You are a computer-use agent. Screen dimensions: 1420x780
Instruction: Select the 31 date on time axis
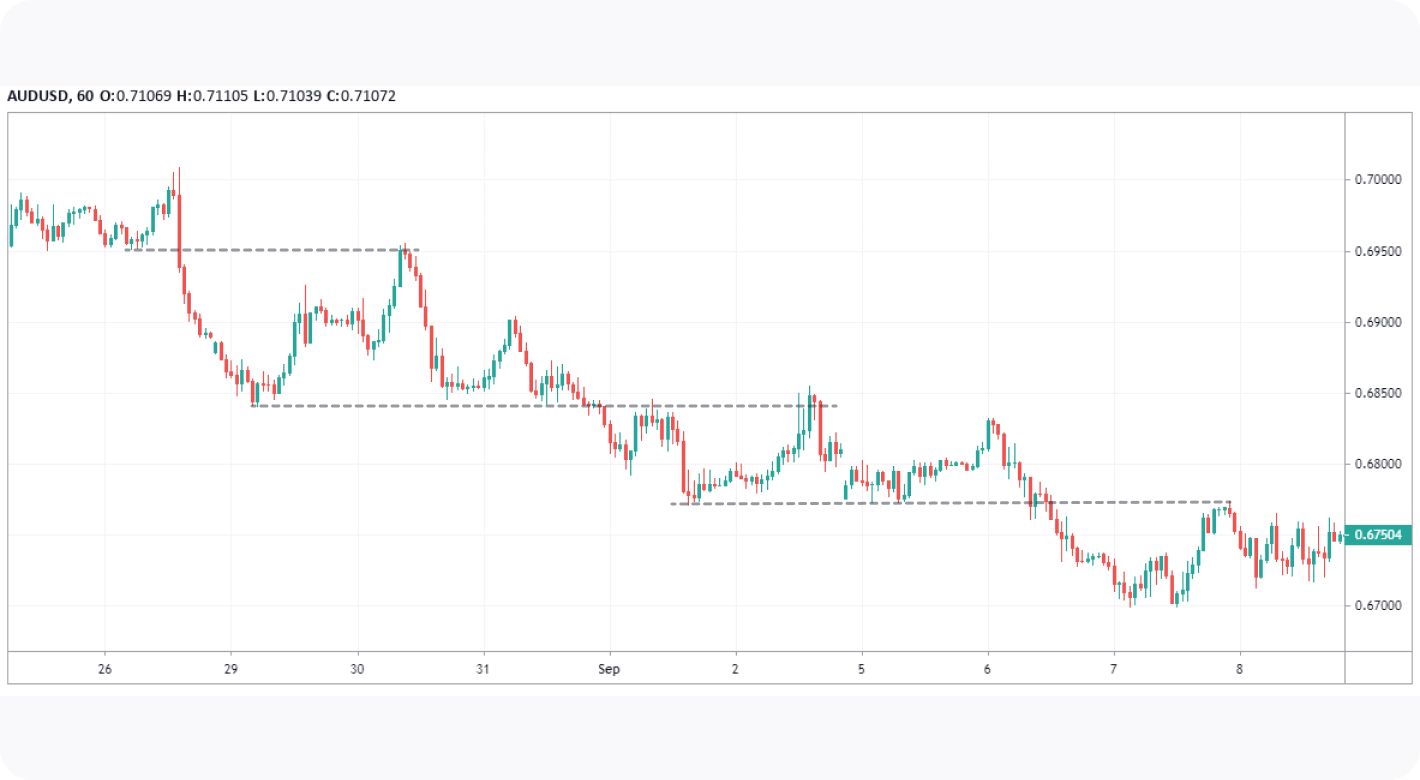pos(483,669)
